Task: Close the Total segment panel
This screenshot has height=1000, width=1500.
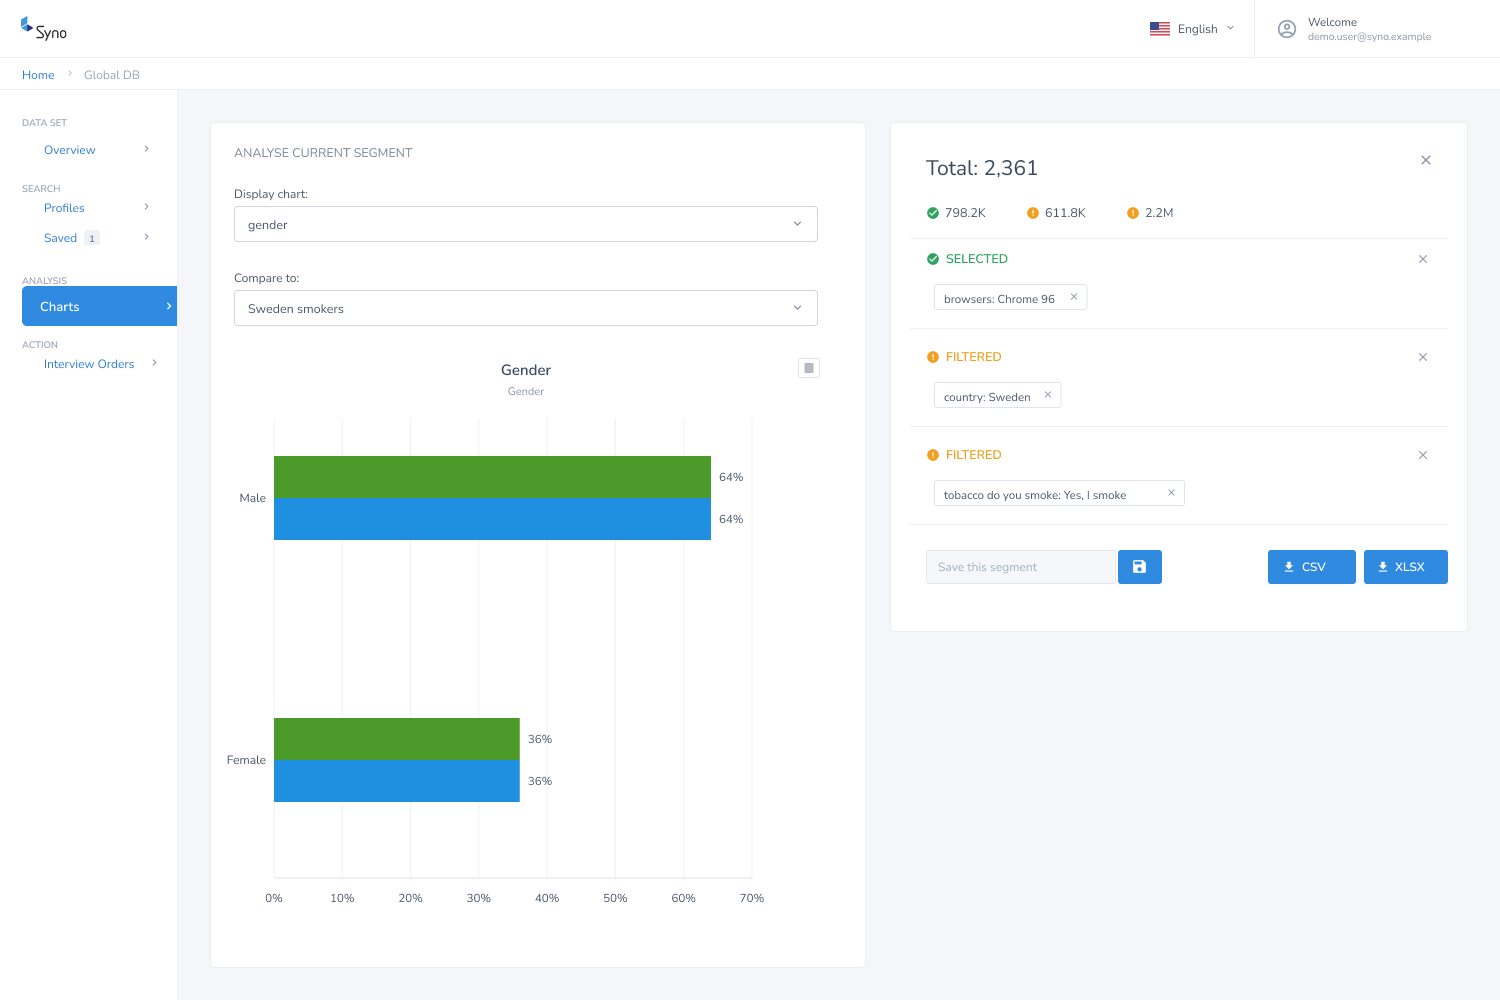Action: coord(1426,160)
